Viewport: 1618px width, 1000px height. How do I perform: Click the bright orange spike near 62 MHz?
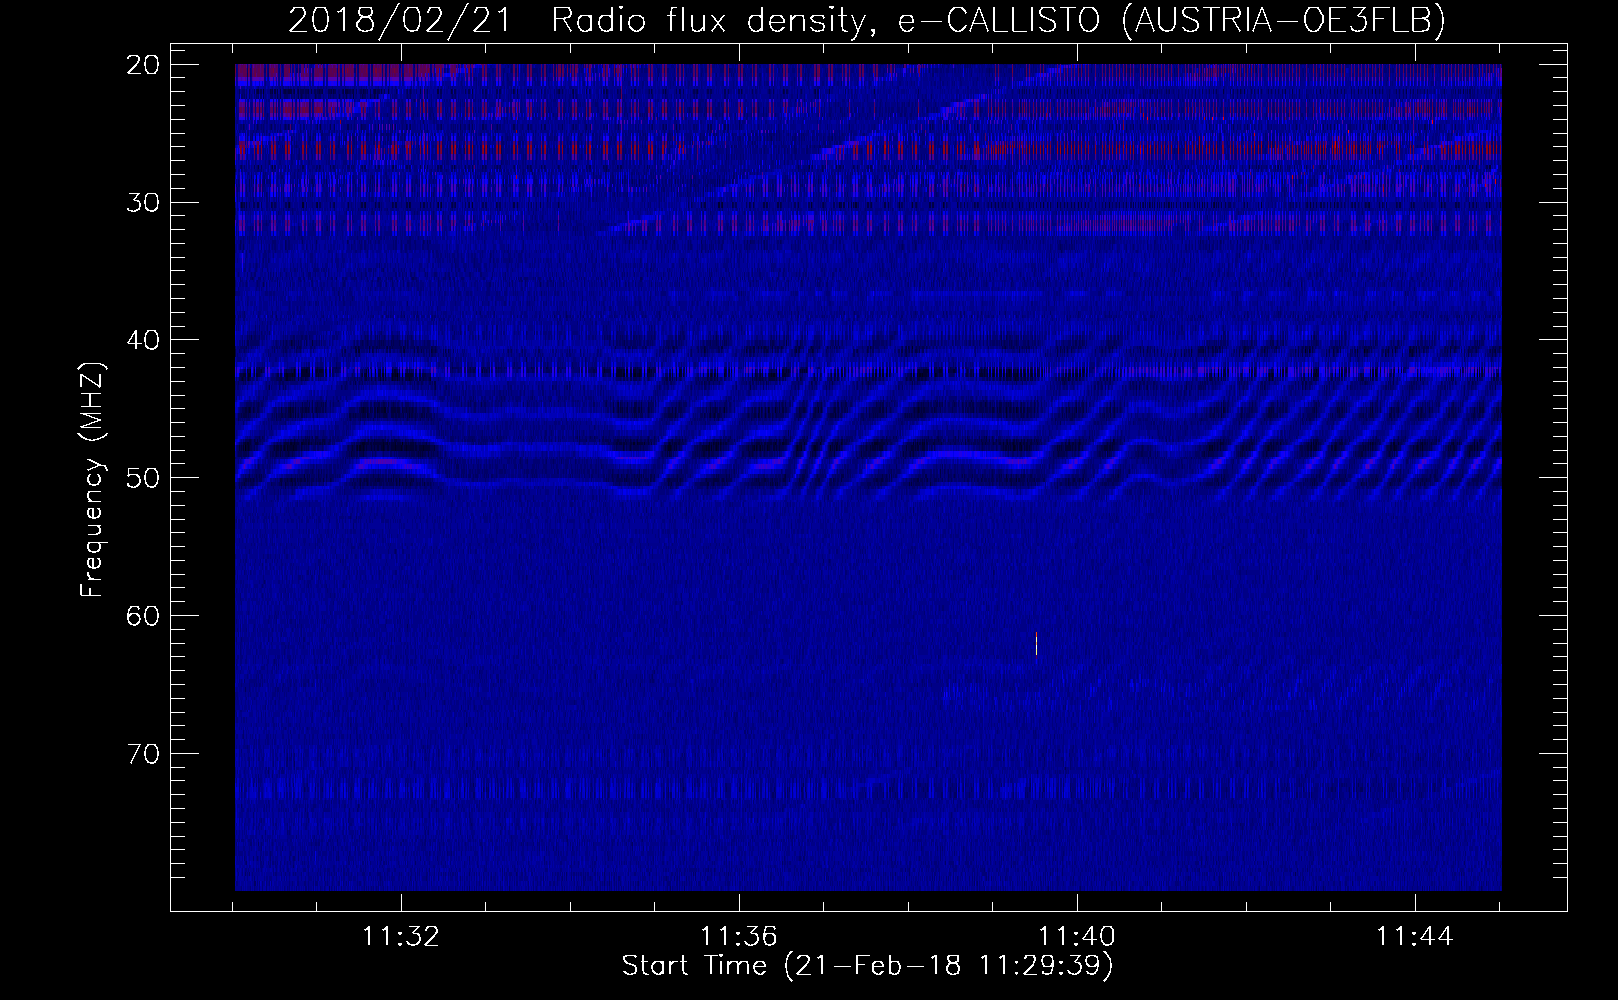tap(1036, 643)
